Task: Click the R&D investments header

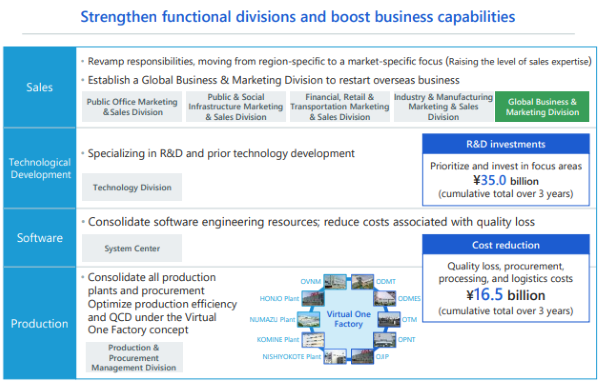Action: pos(505,144)
